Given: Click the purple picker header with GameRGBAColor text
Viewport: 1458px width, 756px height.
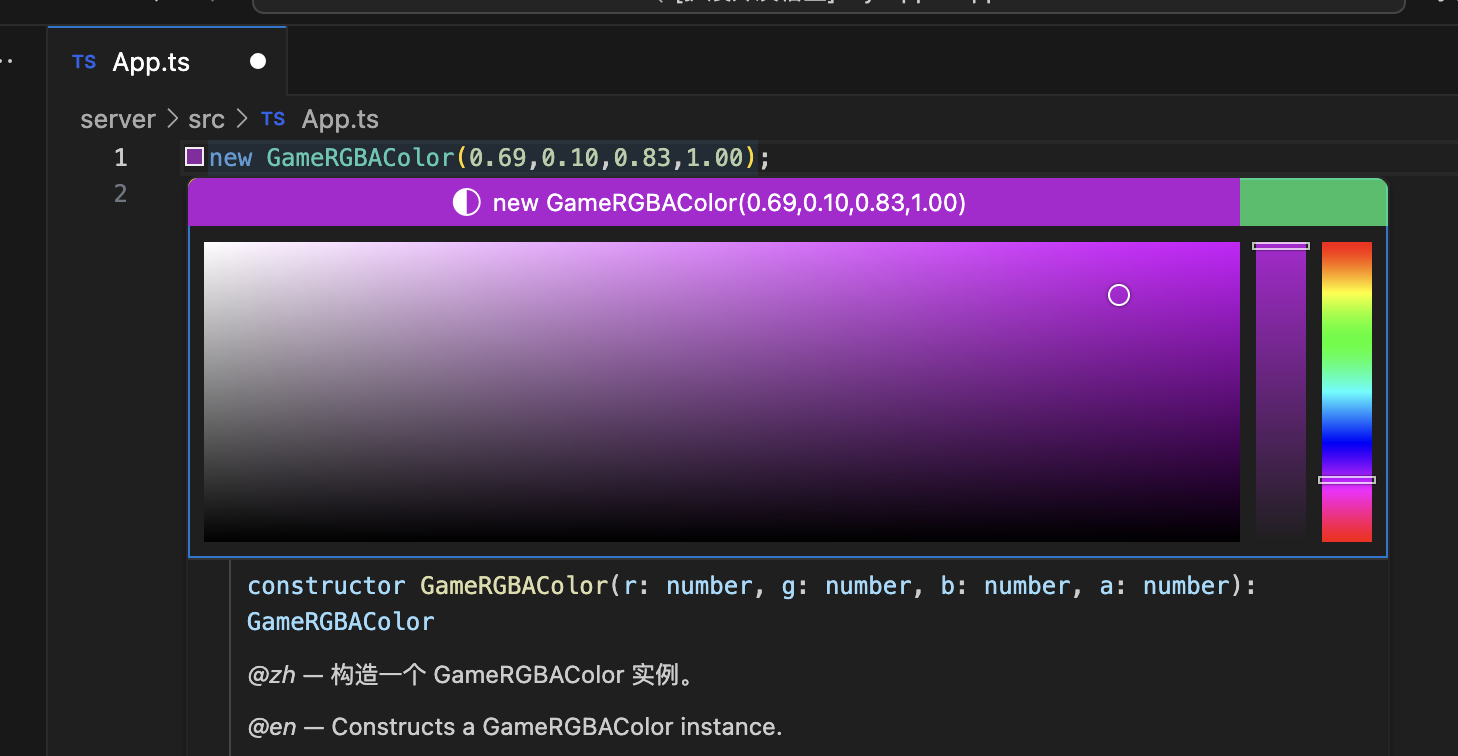Looking at the screenshot, I should pyautogui.click(x=729, y=203).
